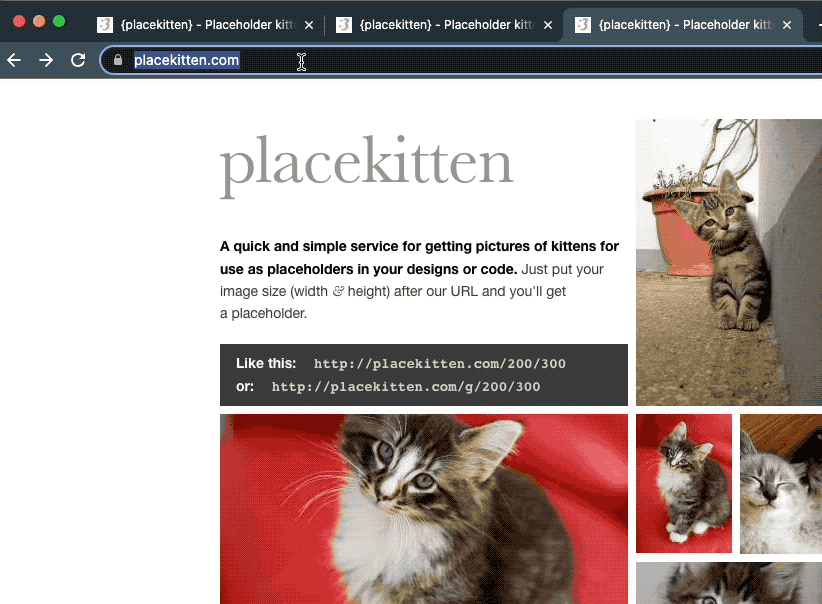Close the third placekitten tab

787,25
